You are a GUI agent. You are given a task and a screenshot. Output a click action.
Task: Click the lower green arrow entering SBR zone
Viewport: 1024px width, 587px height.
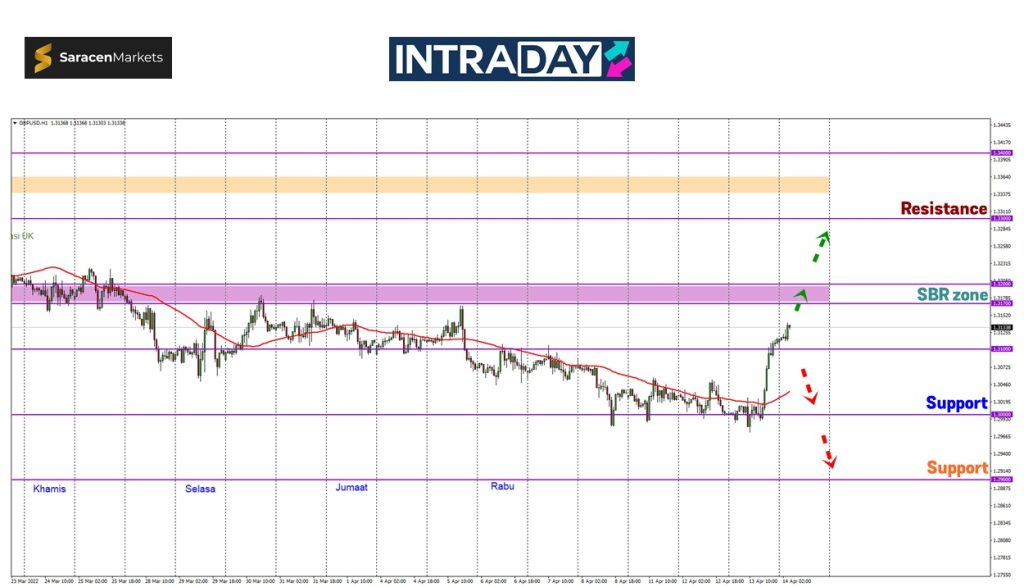coord(800,297)
